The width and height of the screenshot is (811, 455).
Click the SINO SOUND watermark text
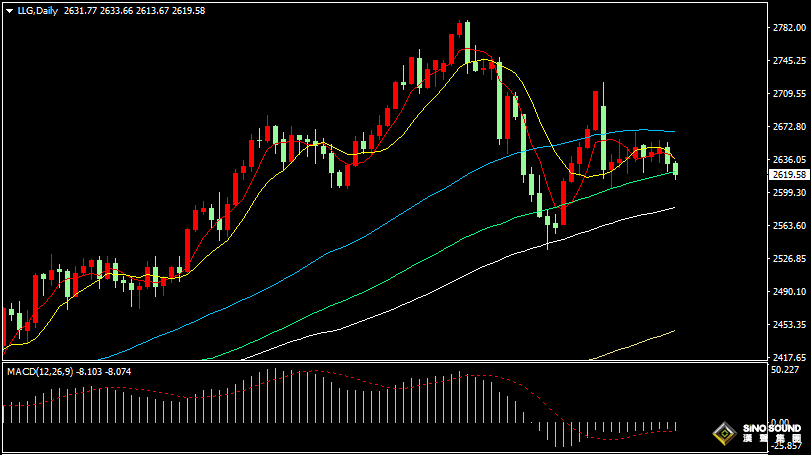click(771, 428)
